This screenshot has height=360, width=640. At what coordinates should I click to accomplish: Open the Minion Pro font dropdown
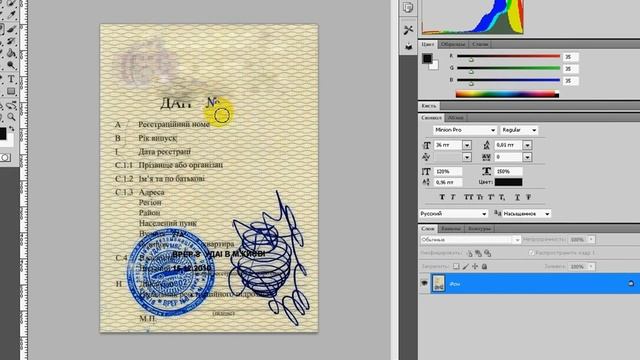point(465,130)
